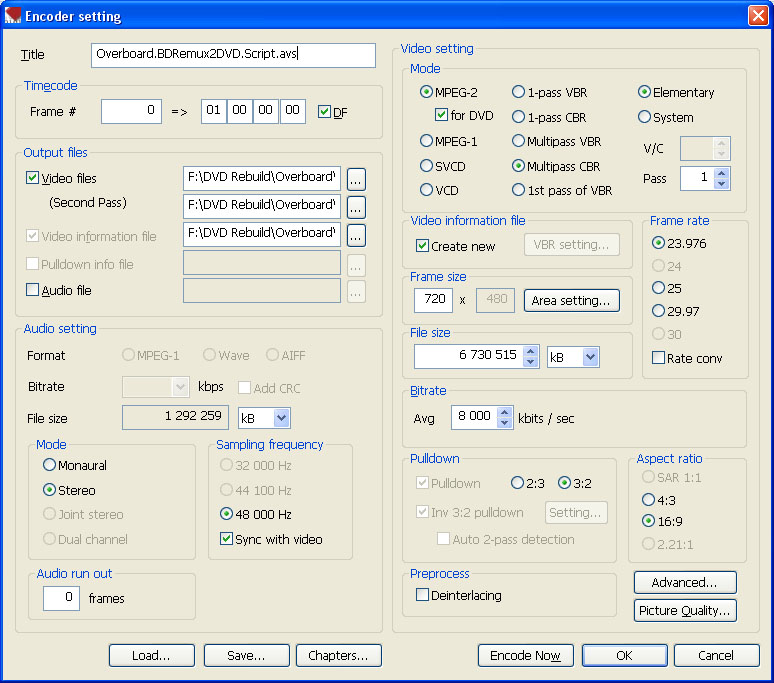The height and width of the screenshot is (683, 774).
Task: Browse for the Video information file path
Action: tap(356, 235)
